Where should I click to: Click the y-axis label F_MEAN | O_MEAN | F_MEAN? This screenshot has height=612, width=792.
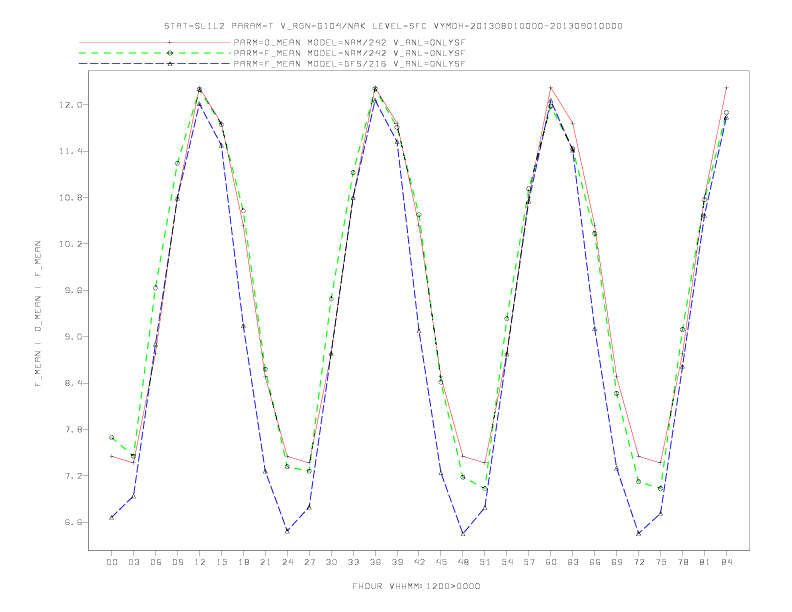(x=38, y=314)
